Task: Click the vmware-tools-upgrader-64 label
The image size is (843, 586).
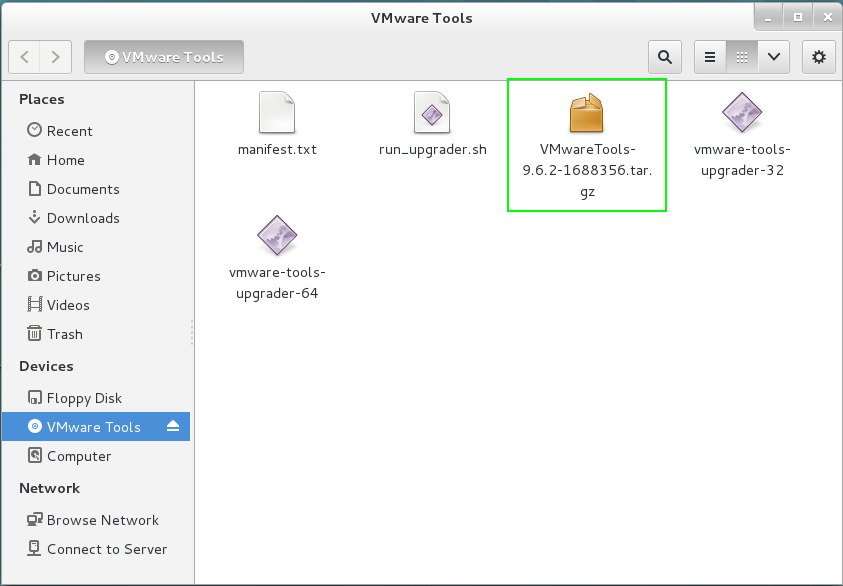Action: coord(277,283)
